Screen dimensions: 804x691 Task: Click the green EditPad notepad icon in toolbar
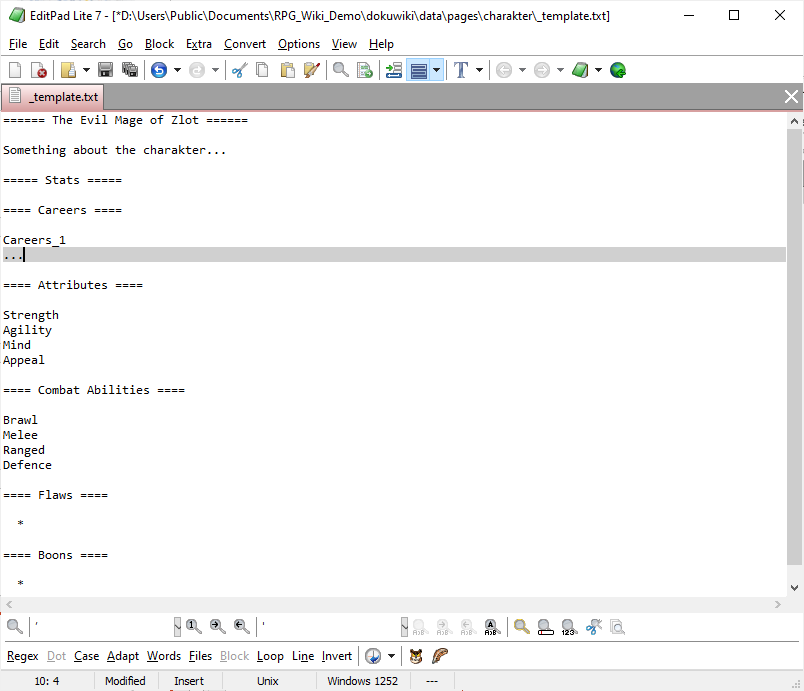click(x=580, y=70)
